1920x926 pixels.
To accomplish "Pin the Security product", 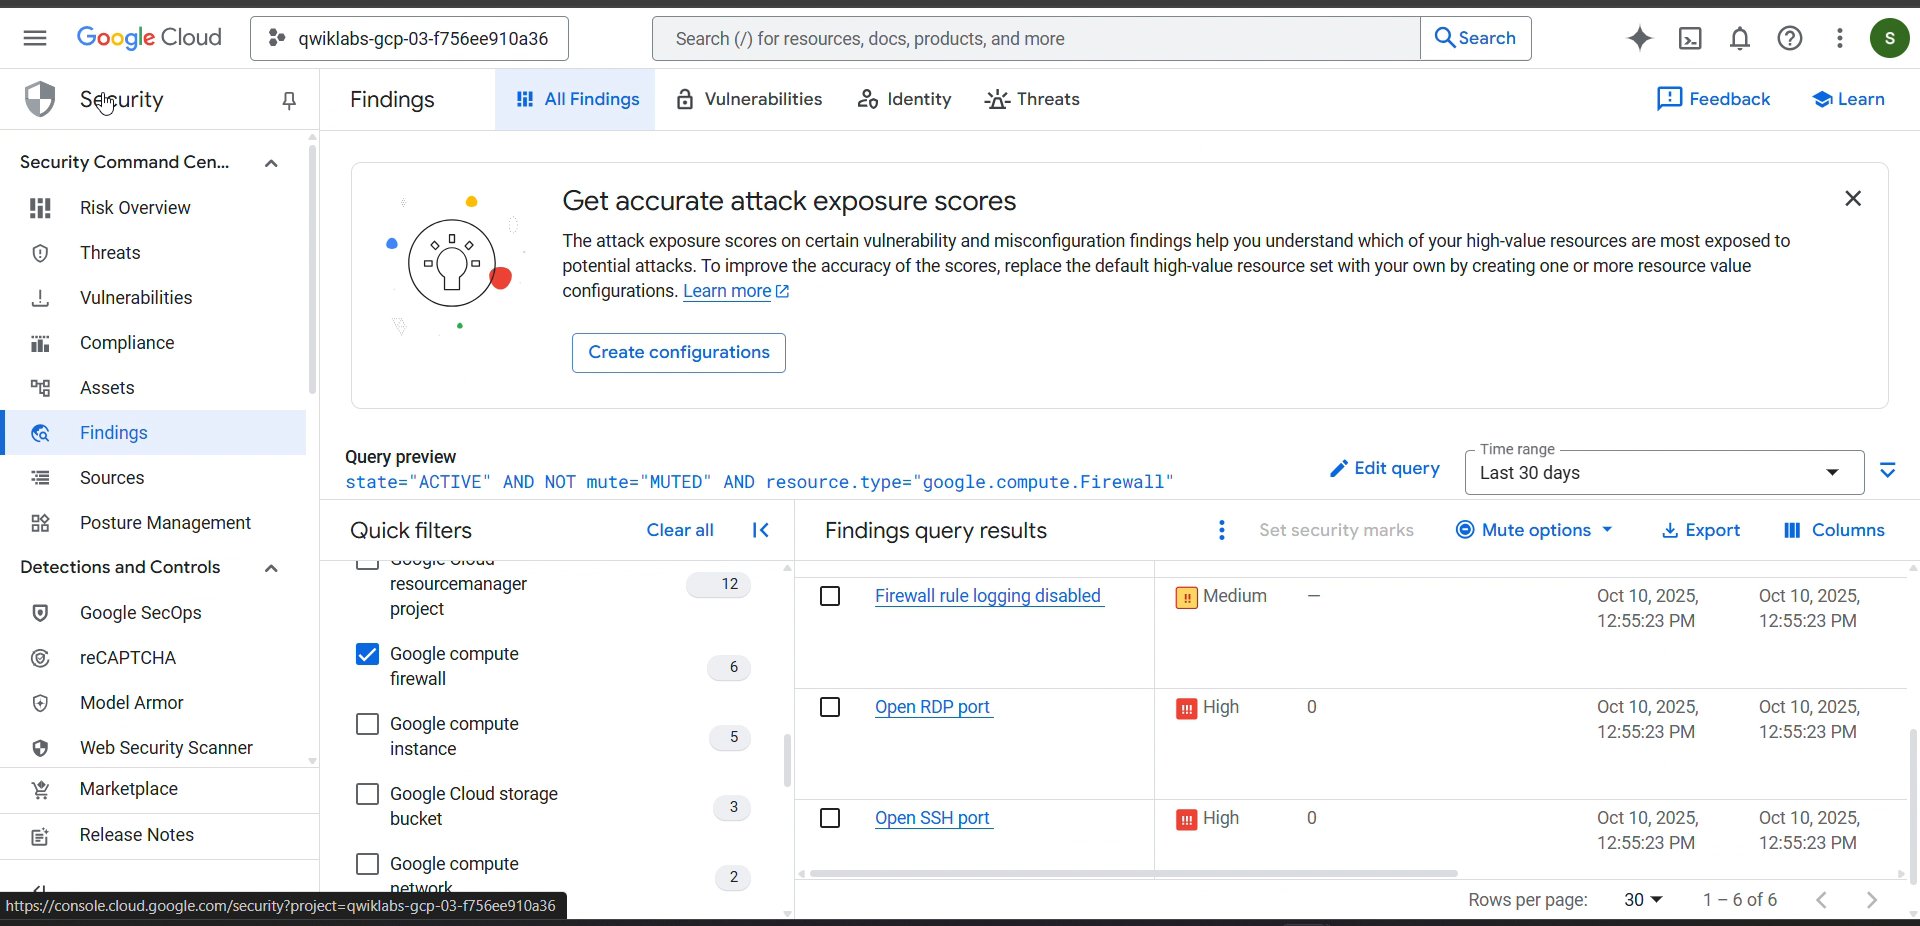I will click(x=289, y=100).
